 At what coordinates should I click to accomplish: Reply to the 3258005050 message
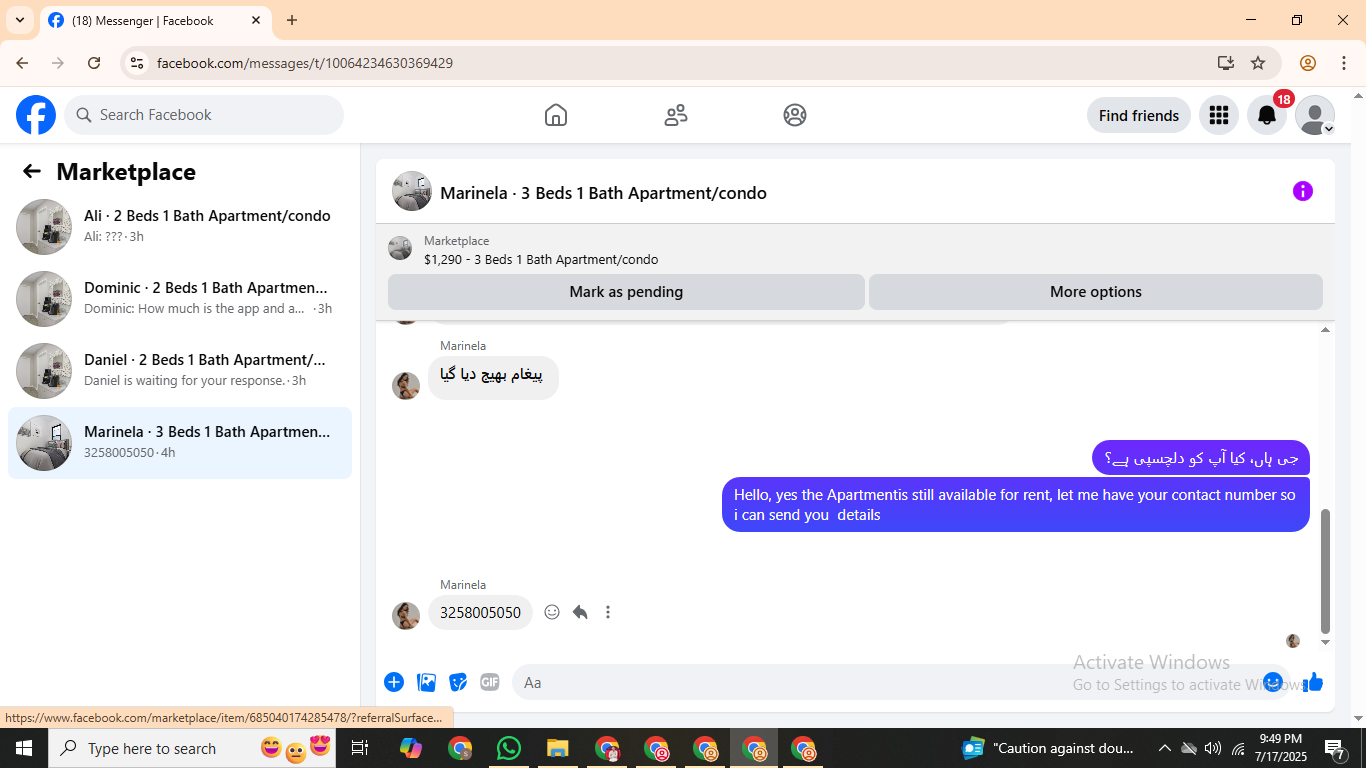tap(580, 612)
